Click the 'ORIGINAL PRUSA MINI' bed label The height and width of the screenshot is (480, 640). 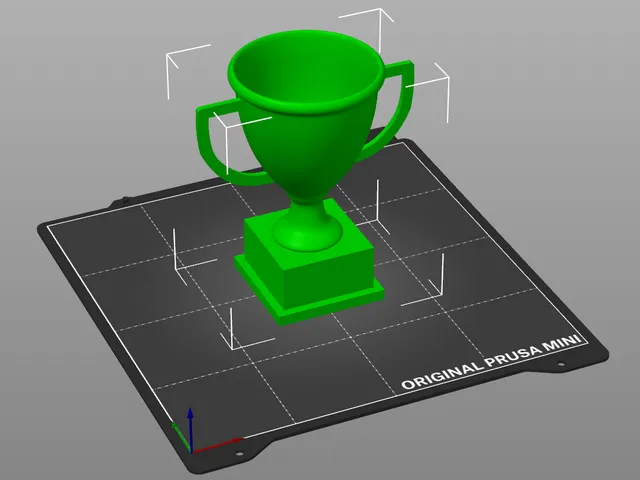pyautogui.click(x=491, y=362)
